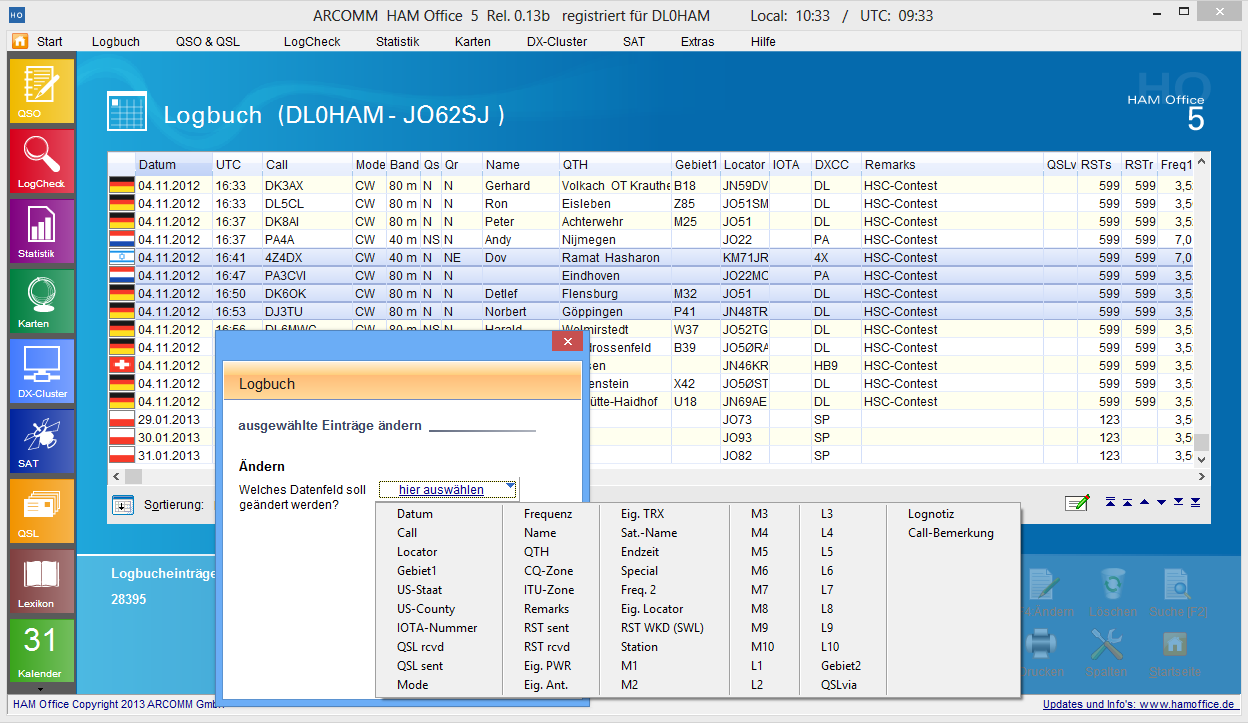
Task: Open the Statistik menu
Action: pyautogui.click(x=397, y=42)
